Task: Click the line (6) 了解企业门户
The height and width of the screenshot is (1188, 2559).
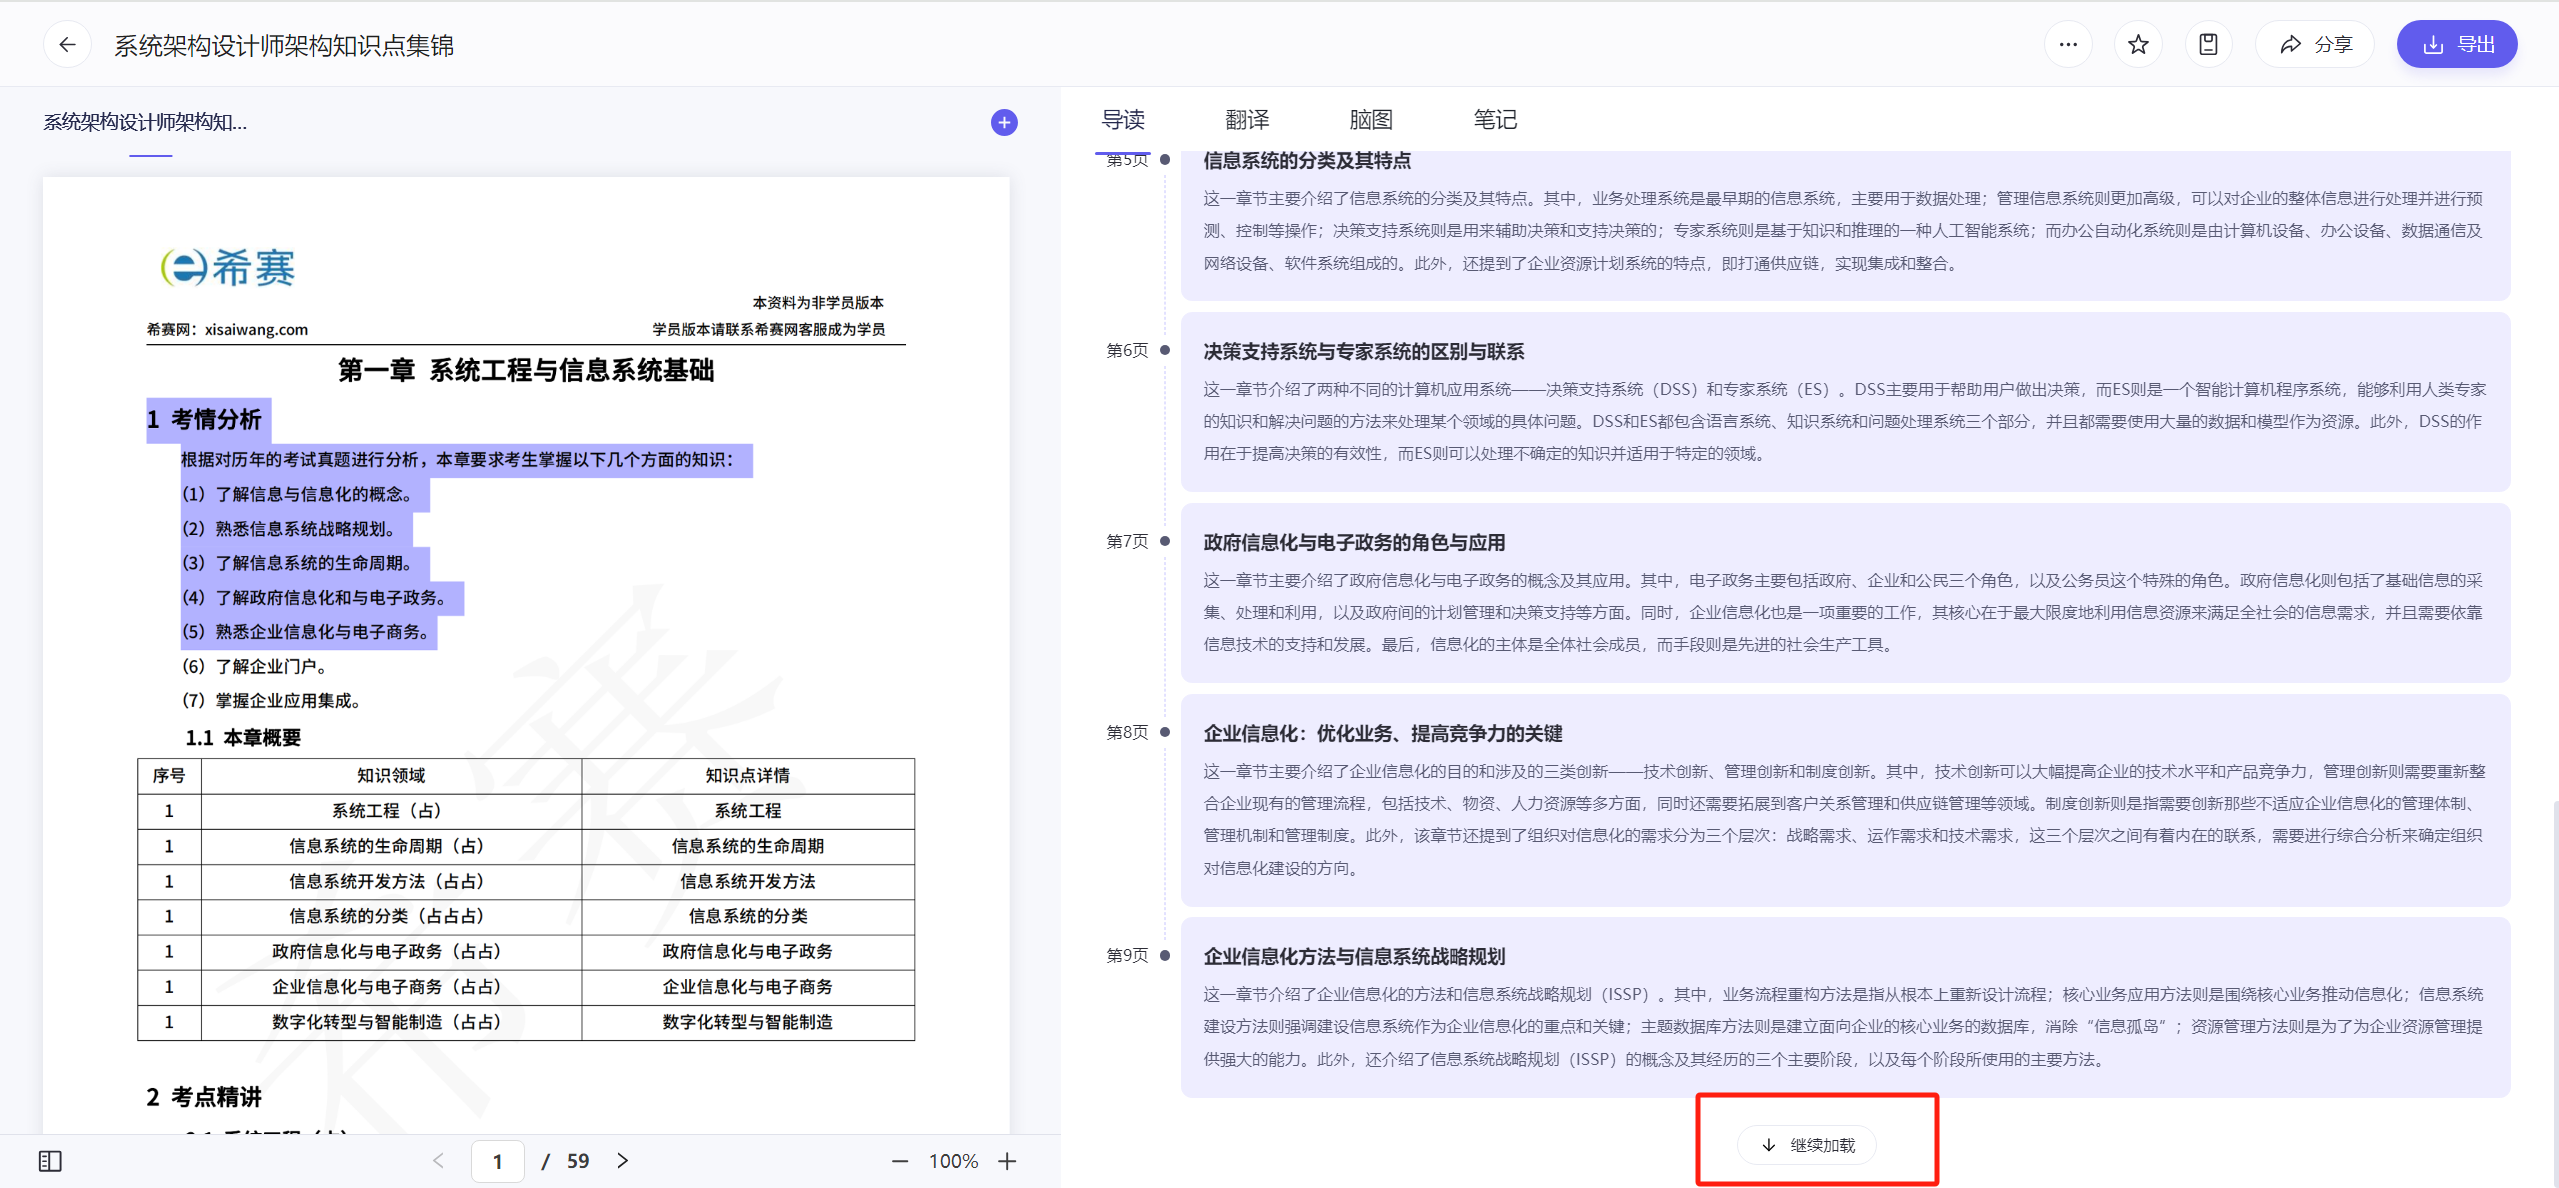Action: [x=255, y=666]
